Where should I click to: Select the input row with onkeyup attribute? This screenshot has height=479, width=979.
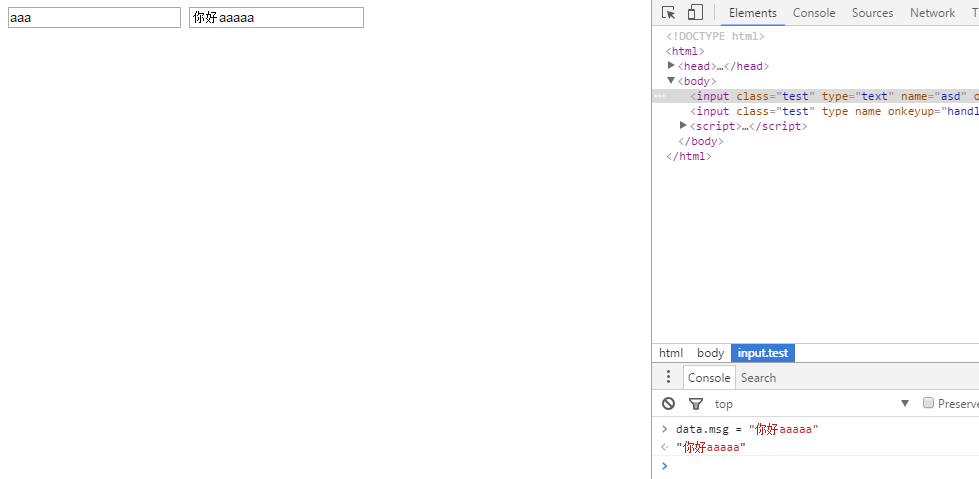[815, 111]
